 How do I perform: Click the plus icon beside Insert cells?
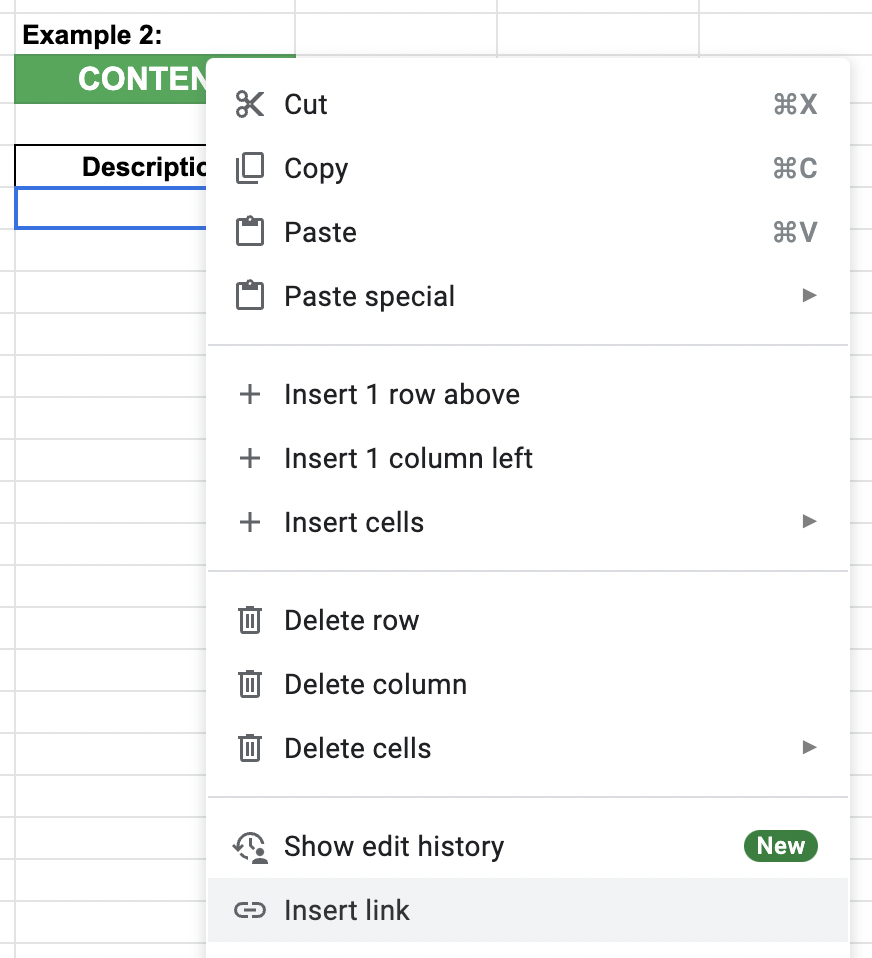pos(249,522)
